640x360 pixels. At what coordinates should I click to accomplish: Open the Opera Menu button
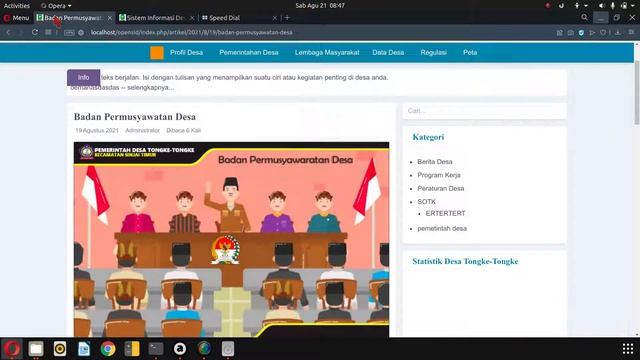[x=16, y=18]
